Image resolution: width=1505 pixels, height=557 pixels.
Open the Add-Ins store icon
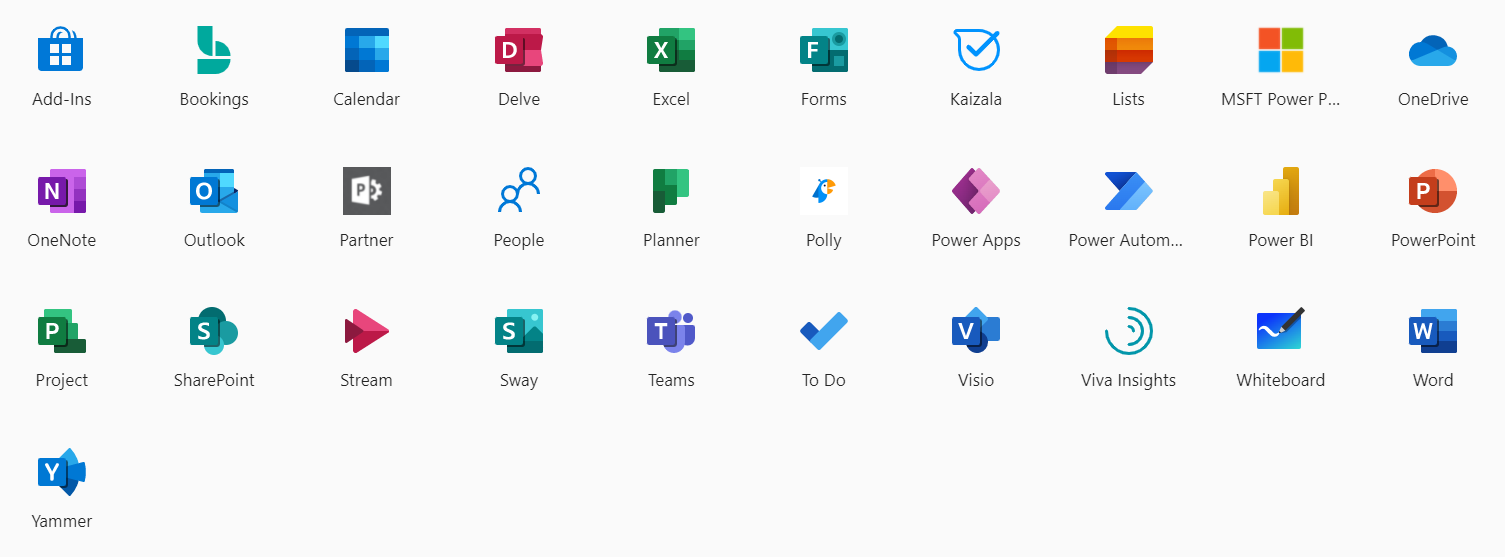(x=61, y=50)
